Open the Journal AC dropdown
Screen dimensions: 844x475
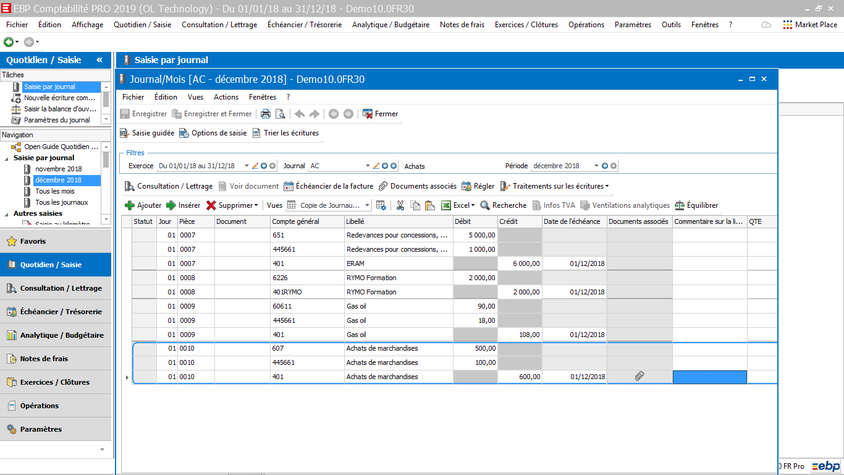point(368,166)
